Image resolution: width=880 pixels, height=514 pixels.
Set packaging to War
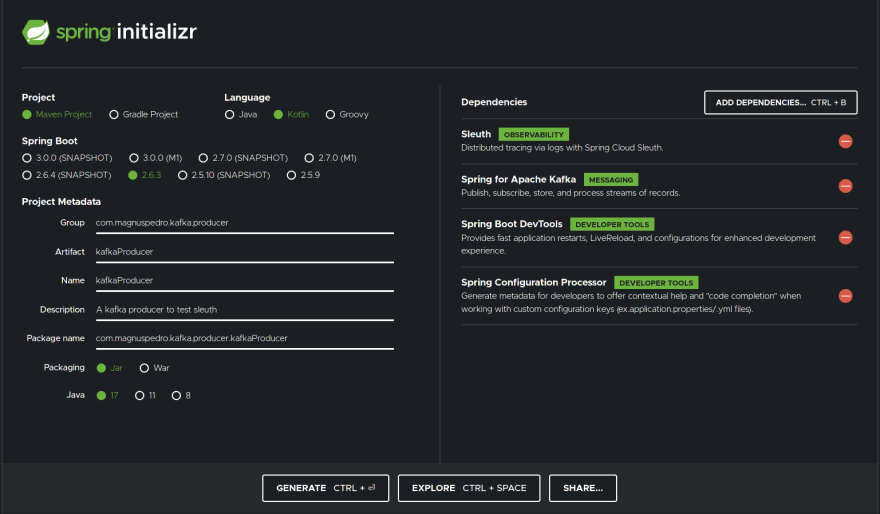[x=154, y=368]
